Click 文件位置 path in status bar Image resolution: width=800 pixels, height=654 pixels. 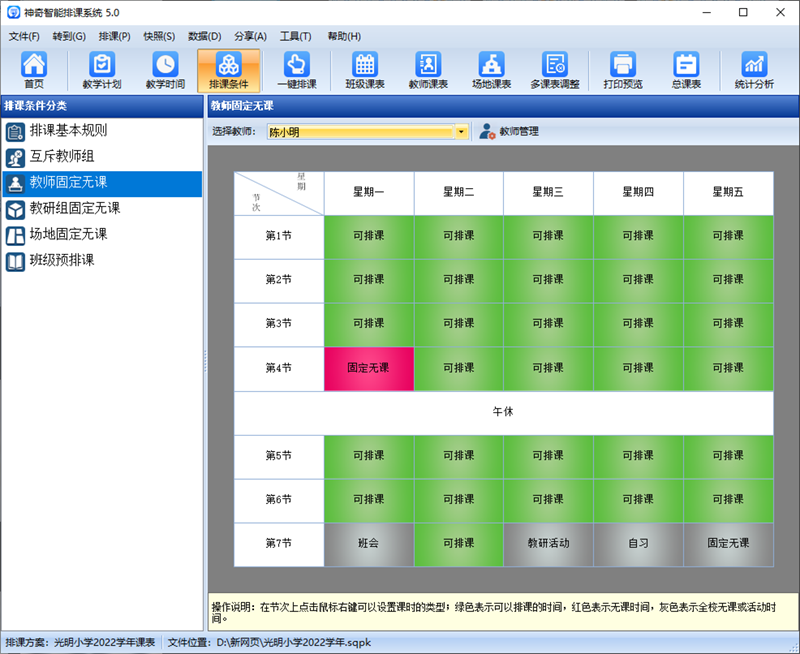point(269,643)
